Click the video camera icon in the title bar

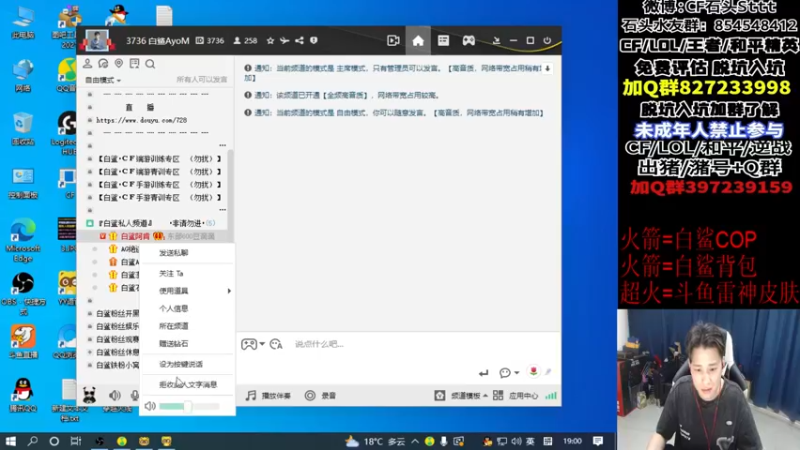pyautogui.click(x=393, y=41)
